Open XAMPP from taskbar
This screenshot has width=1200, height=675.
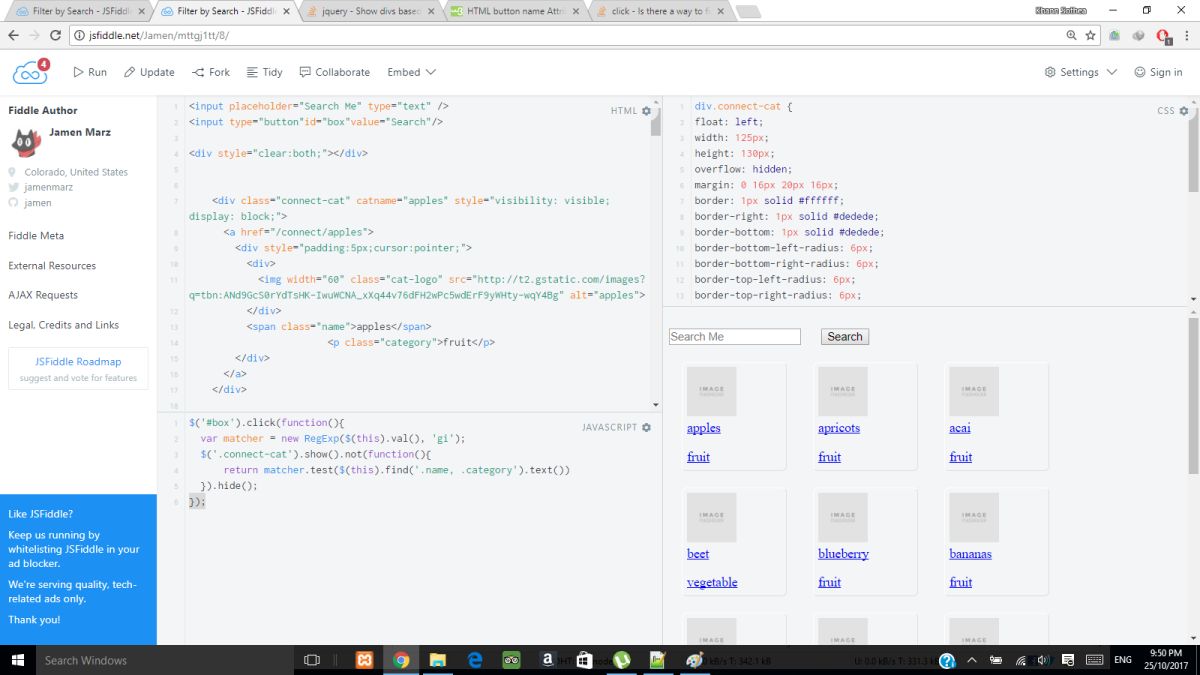[x=366, y=660]
